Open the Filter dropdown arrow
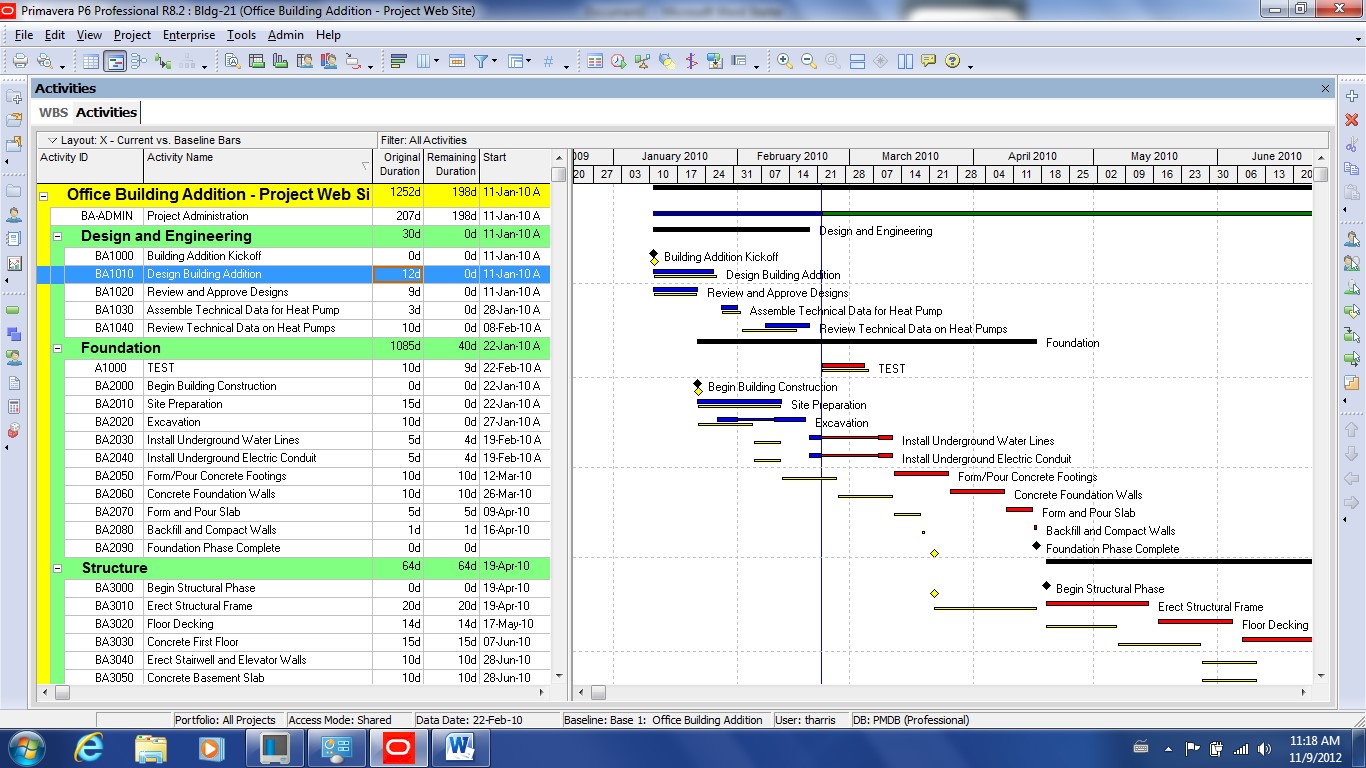Viewport: 1366px width, 768px height. coord(494,62)
